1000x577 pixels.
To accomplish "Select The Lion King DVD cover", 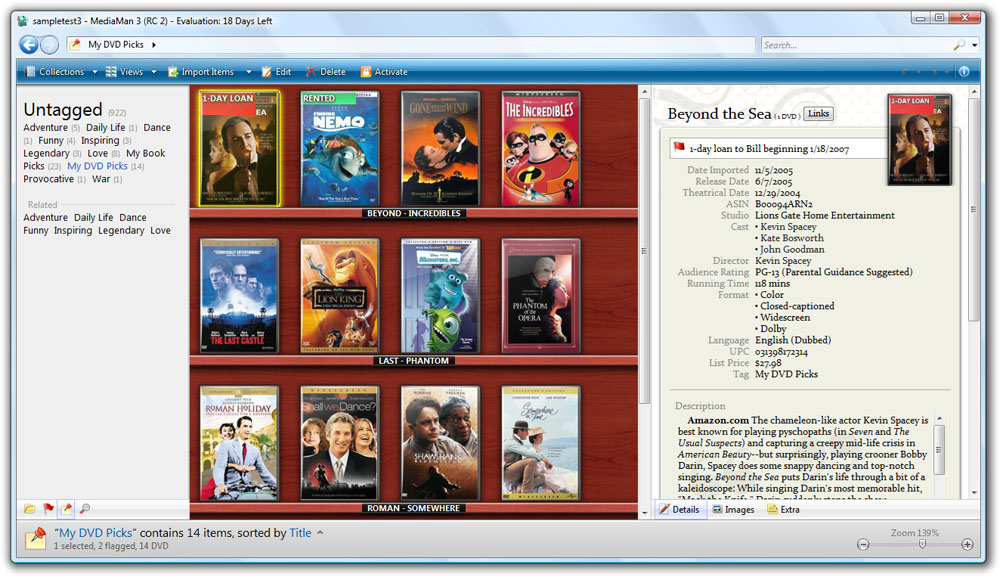I will pyautogui.click(x=340, y=296).
